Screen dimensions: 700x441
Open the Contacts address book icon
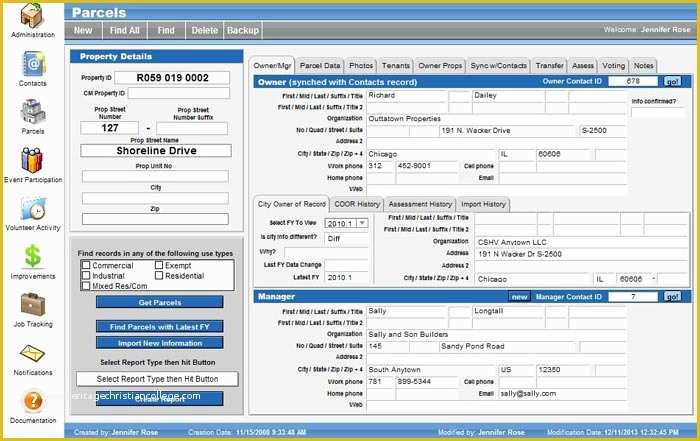tap(32, 64)
